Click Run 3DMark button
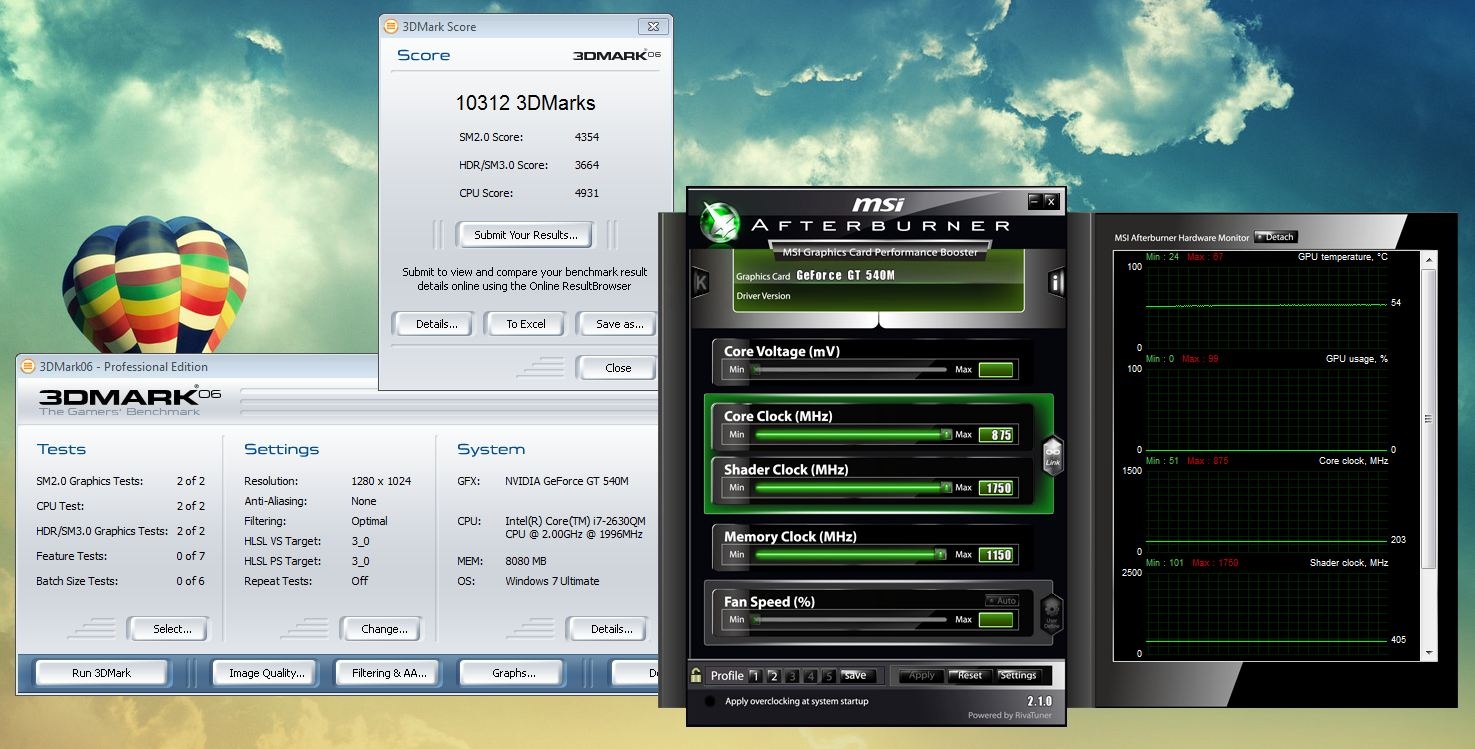Image resolution: width=1475 pixels, height=749 pixels. click(x=101, y=673)
